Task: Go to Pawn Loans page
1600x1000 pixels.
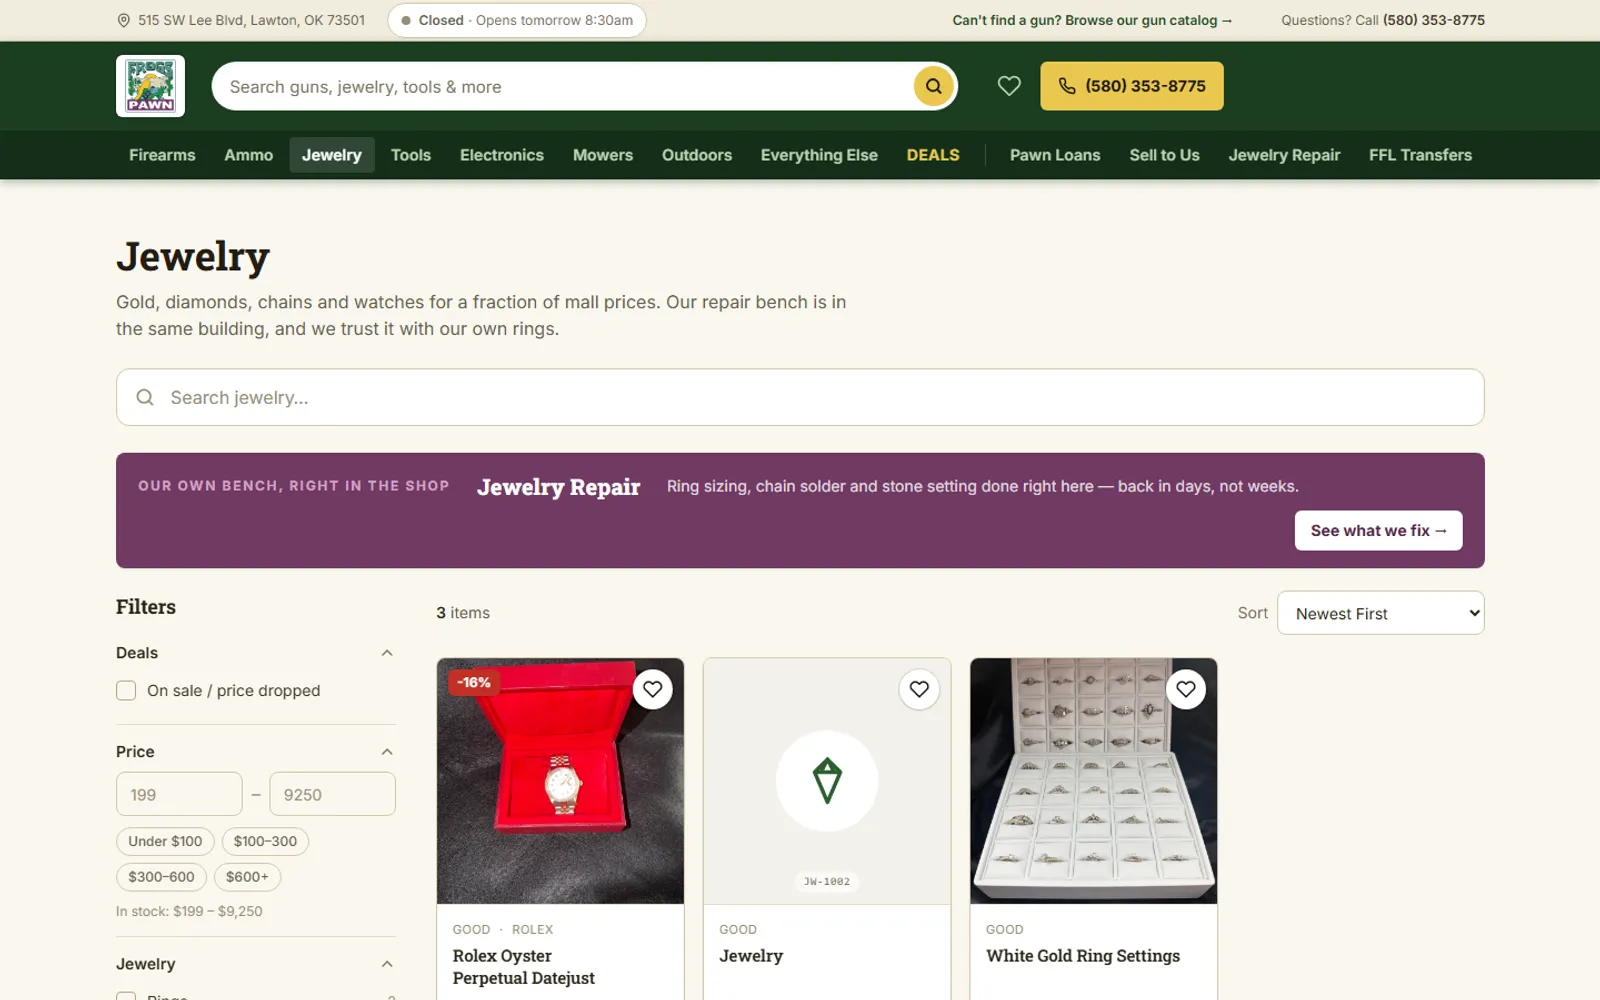Action: 1055,155
